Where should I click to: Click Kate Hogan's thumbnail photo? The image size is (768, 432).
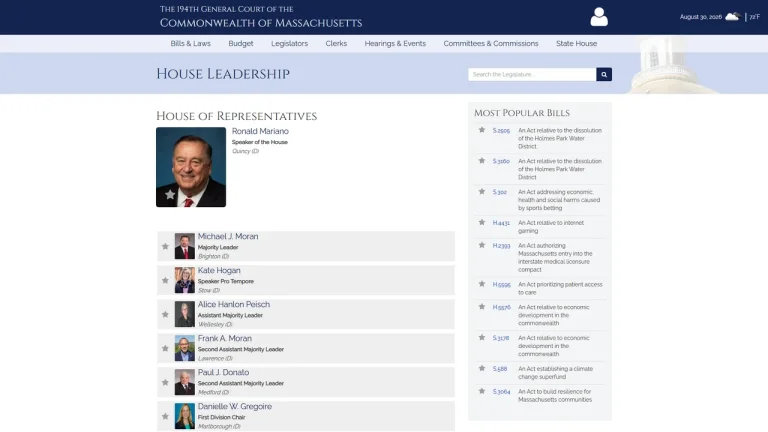185,280
